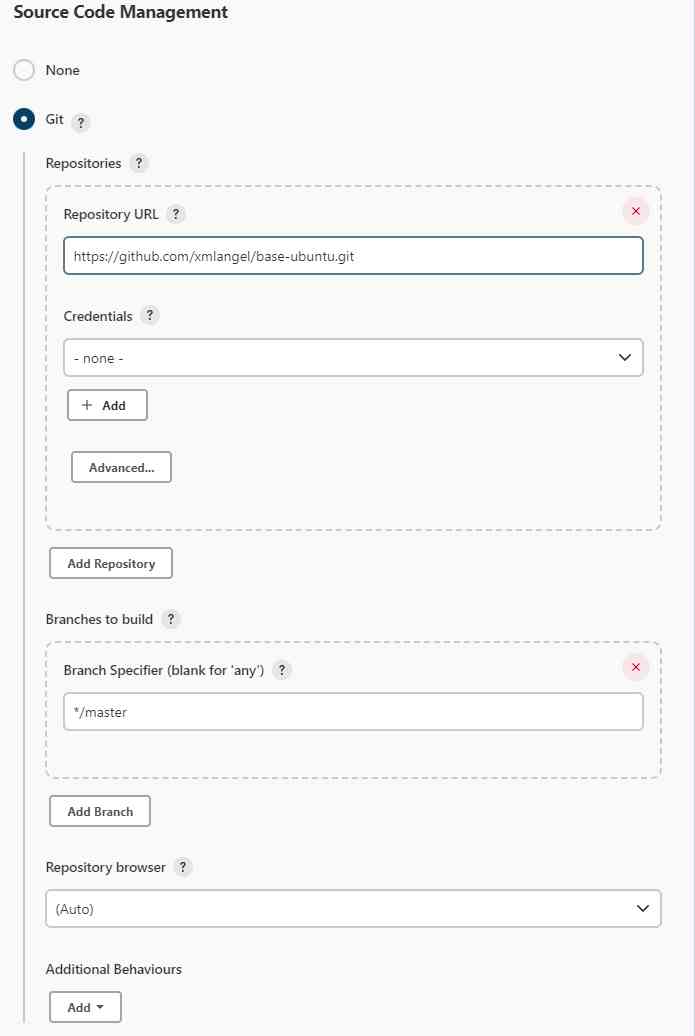Delete the base-ubuntu repository entry
695x1036 pixels.
coord(634,211)
